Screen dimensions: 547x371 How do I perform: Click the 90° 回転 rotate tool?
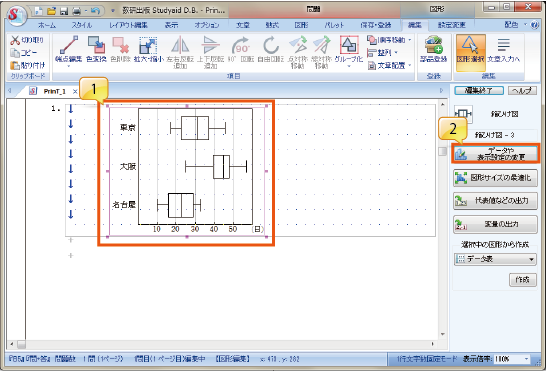coord(241,49)
